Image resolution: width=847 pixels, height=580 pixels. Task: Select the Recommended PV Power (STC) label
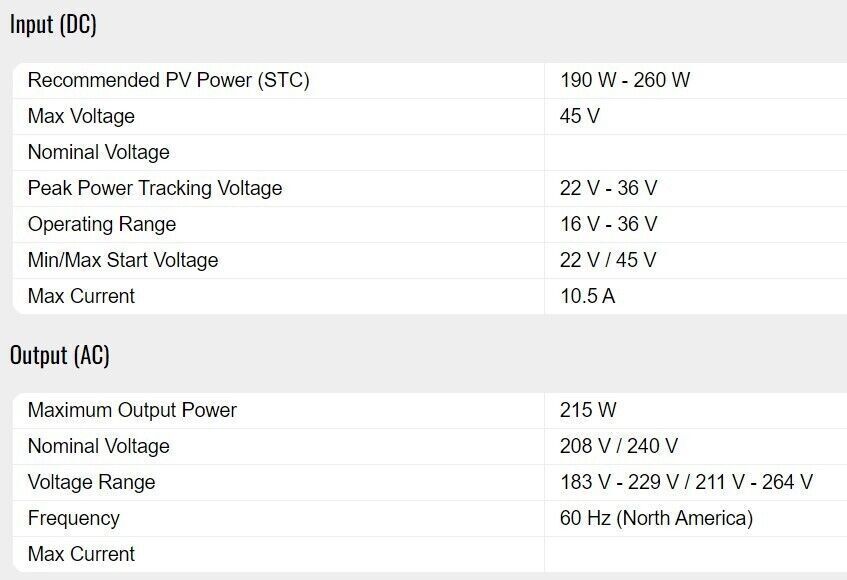[x=168, y=81]
